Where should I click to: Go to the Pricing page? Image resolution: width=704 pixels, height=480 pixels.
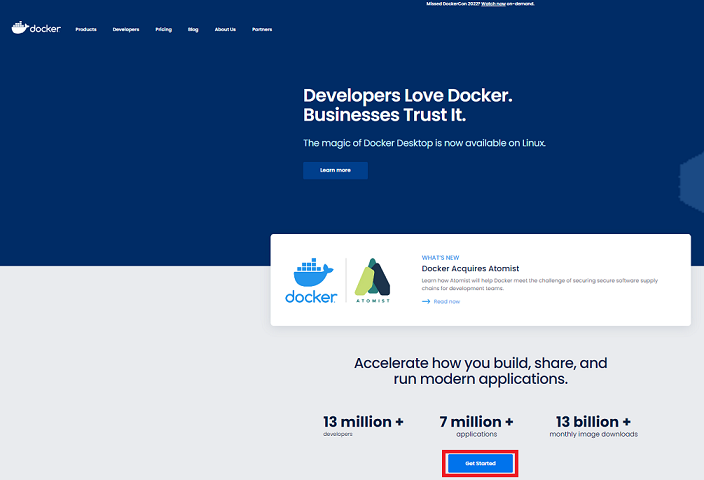[163, 29]
